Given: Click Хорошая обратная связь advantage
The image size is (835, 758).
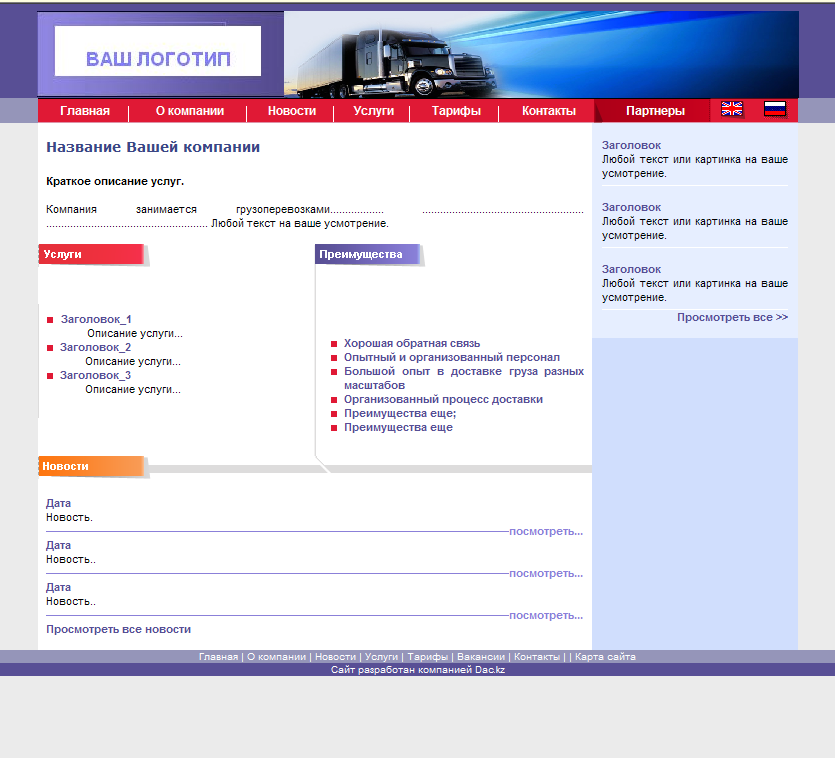Looking at the screenshot, I should coord(412,344).
